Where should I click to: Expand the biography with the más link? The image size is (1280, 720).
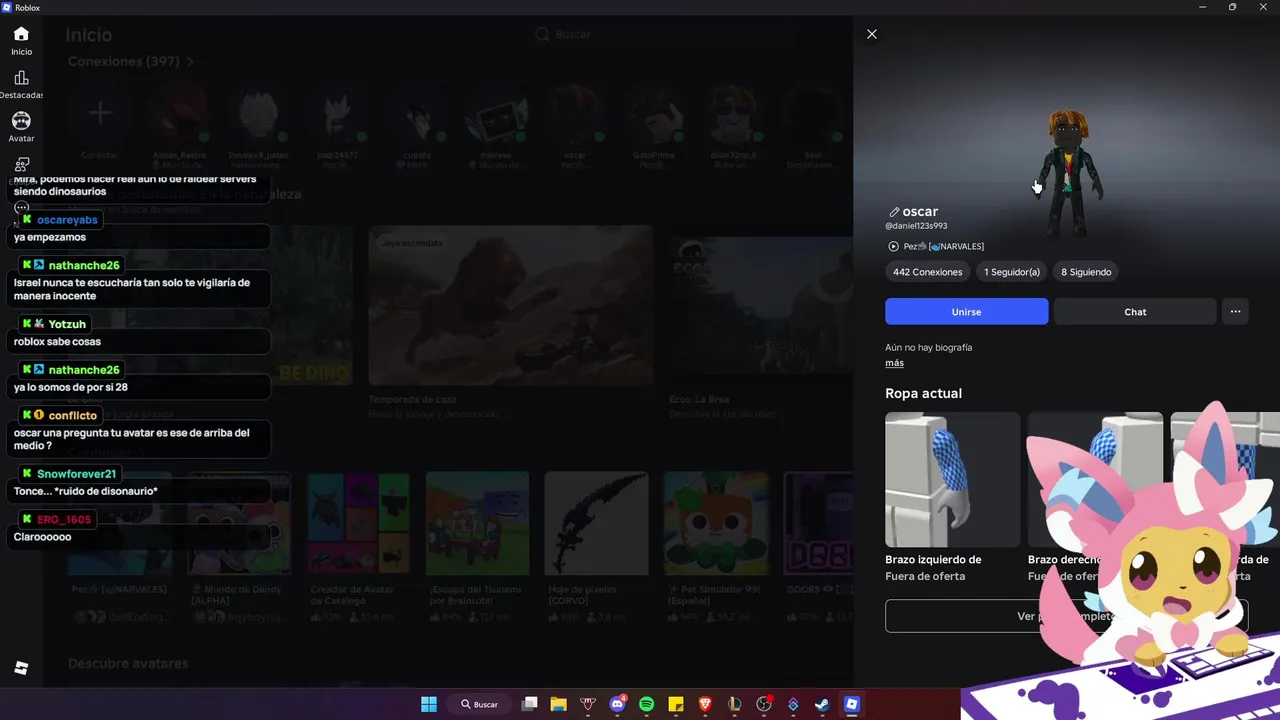(894, 363)
